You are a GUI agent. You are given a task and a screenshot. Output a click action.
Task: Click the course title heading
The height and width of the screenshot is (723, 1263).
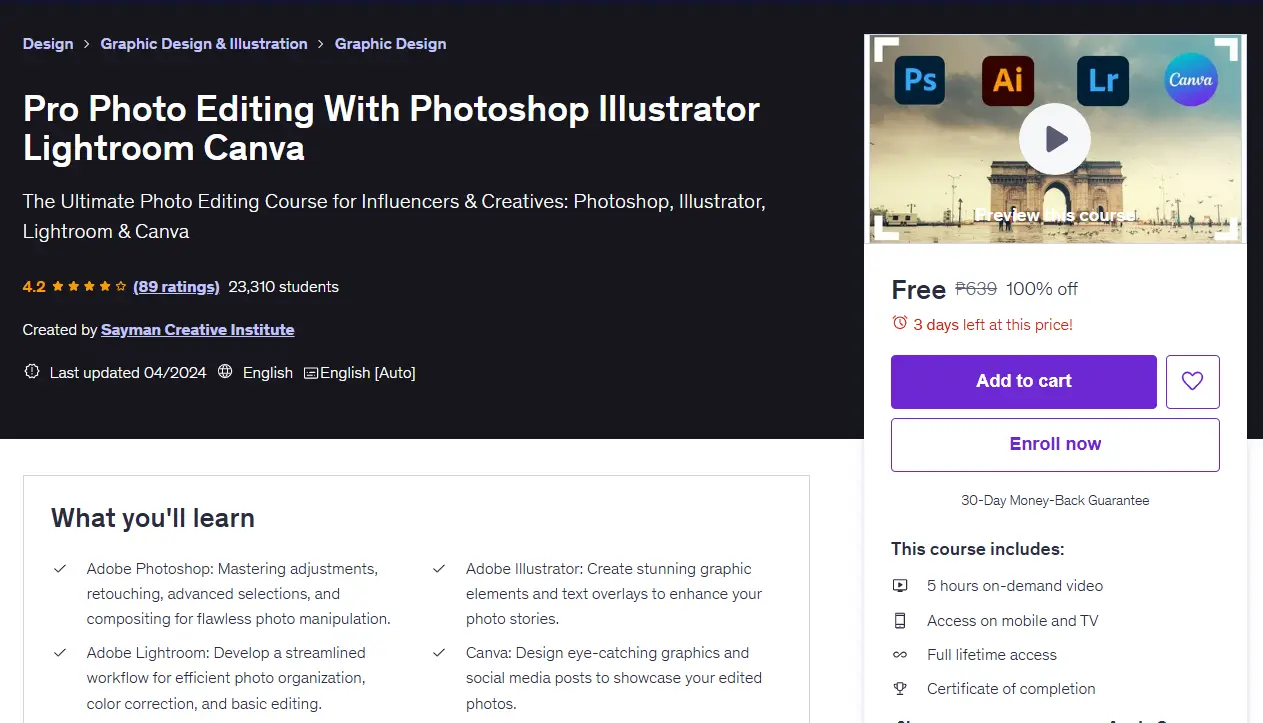tap(391, 128)
